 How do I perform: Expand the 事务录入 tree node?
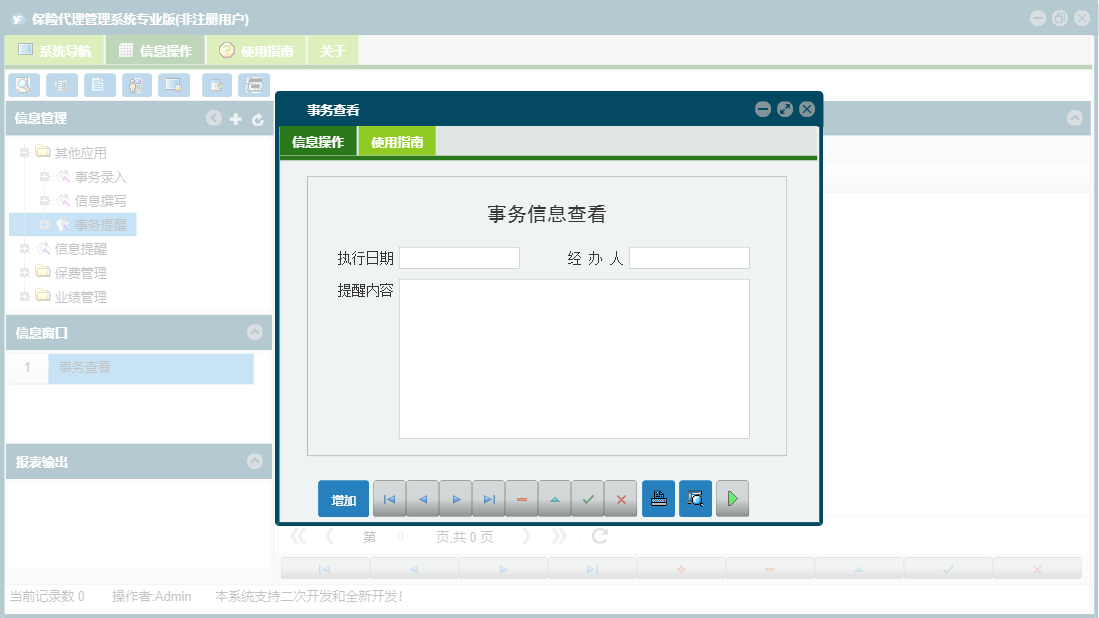point(44,177)
